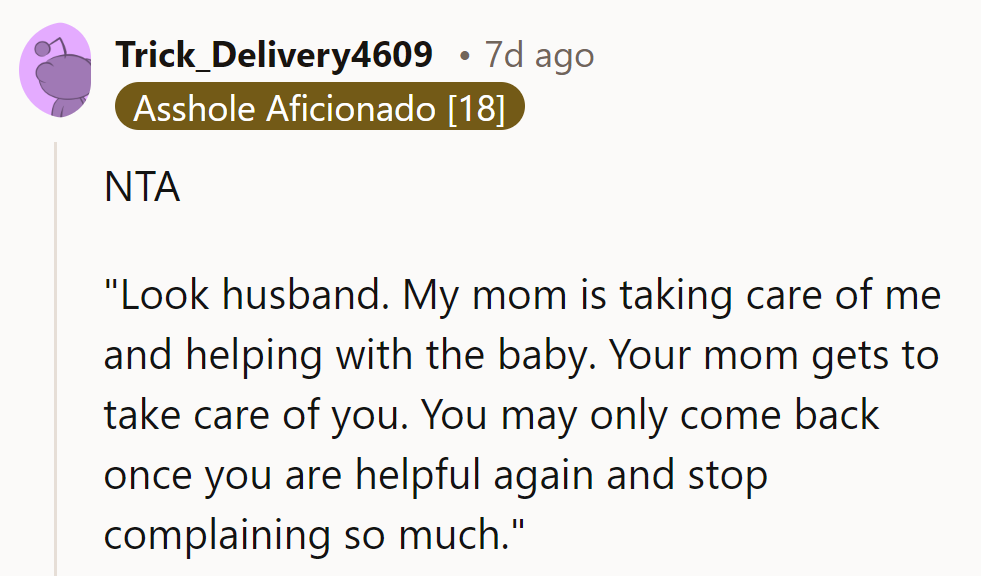Toggle thread collapse via indent line
The width and height of the screenshot is (981, 576).
pos(57,350)
